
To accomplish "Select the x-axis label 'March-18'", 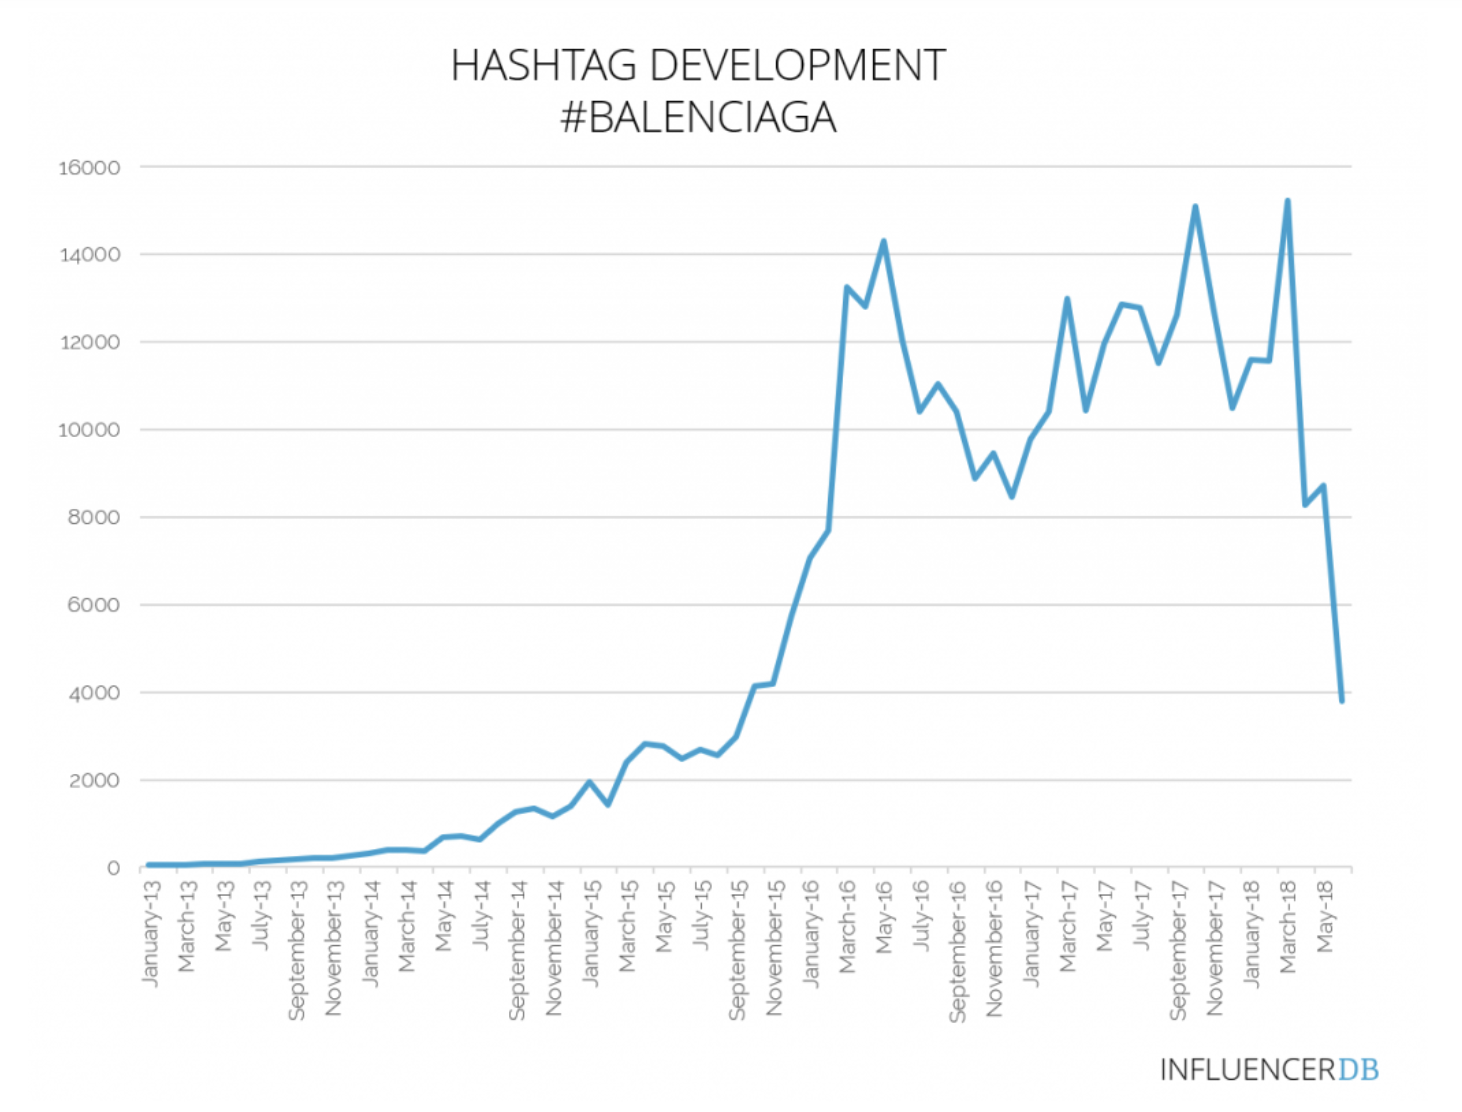I will [1287, 926].
